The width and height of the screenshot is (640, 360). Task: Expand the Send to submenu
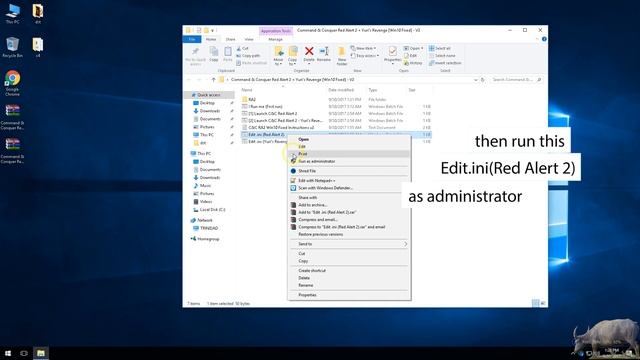(x=349, y=244)
